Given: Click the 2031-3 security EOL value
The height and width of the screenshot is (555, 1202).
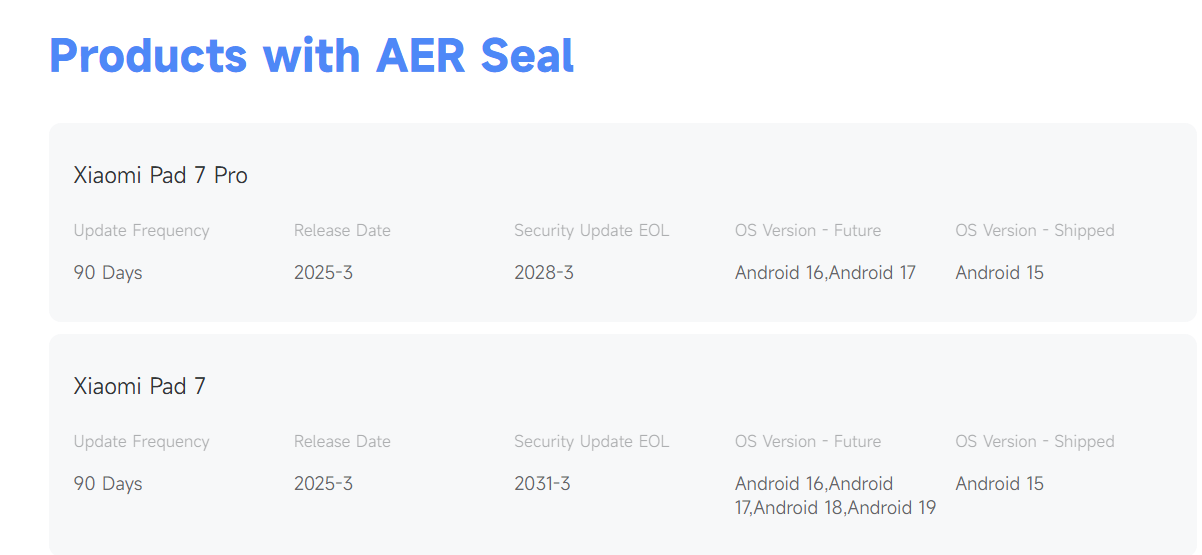Looking at the screenshot, I should click(542, 483).
